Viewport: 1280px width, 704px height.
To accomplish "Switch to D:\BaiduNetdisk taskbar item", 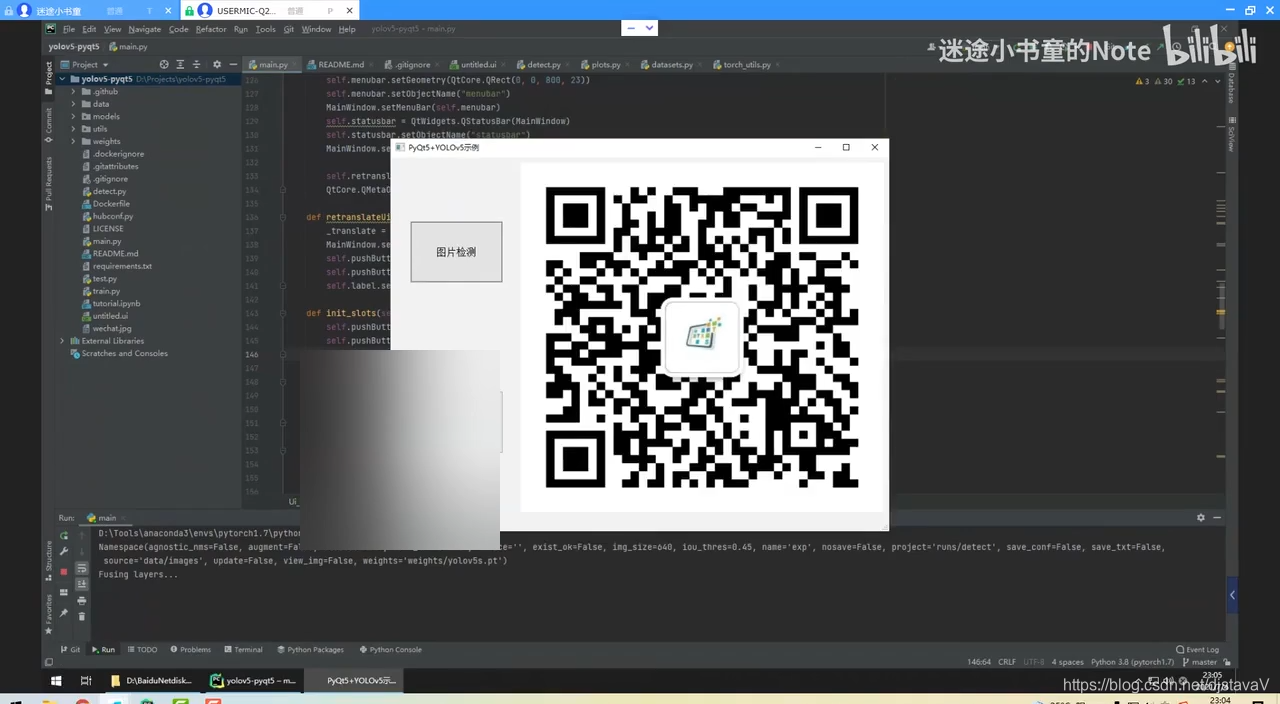I will pyautogui.click(x=151, y=681).
